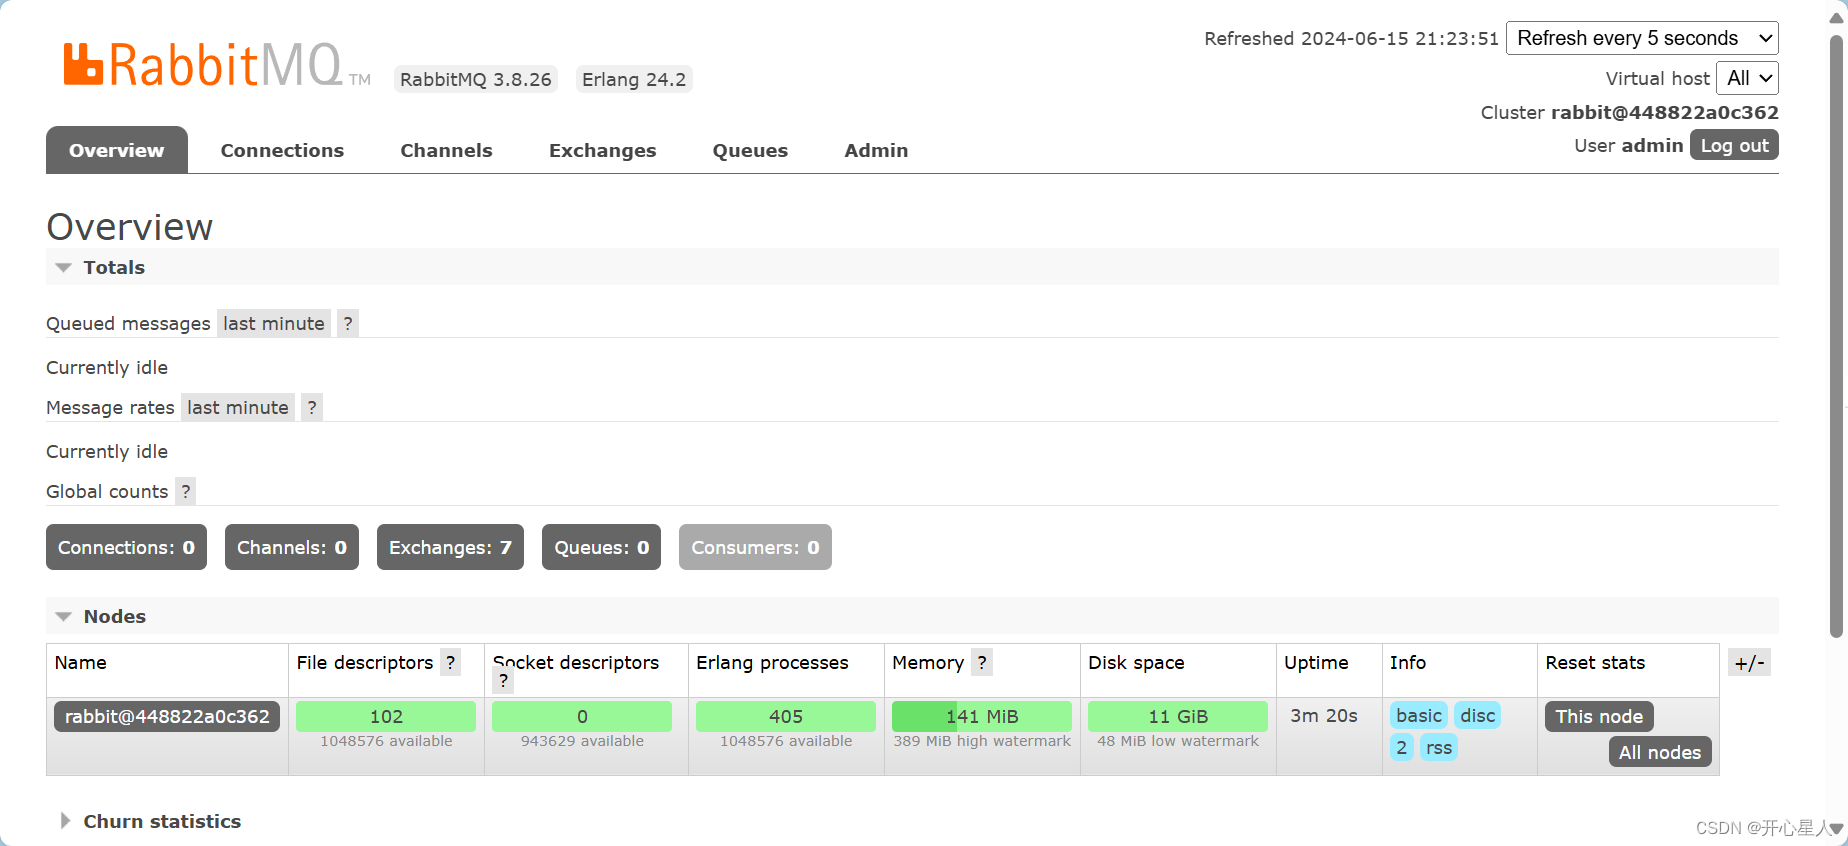The height and width of the screenshot is (846, 1848).
Task: Click the uptime value 3m 20s
Action: click(1324, 715)
